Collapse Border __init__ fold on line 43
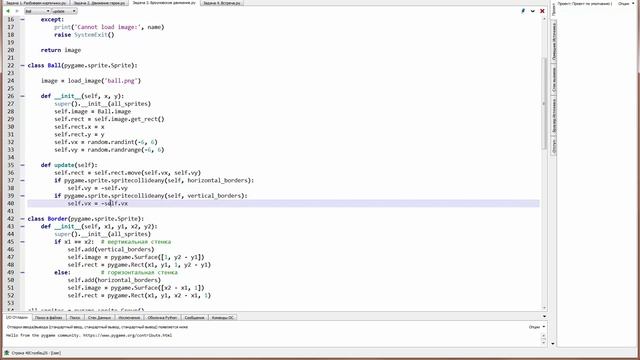The height and width of the screenshot is (360, 640). point(22,227)
